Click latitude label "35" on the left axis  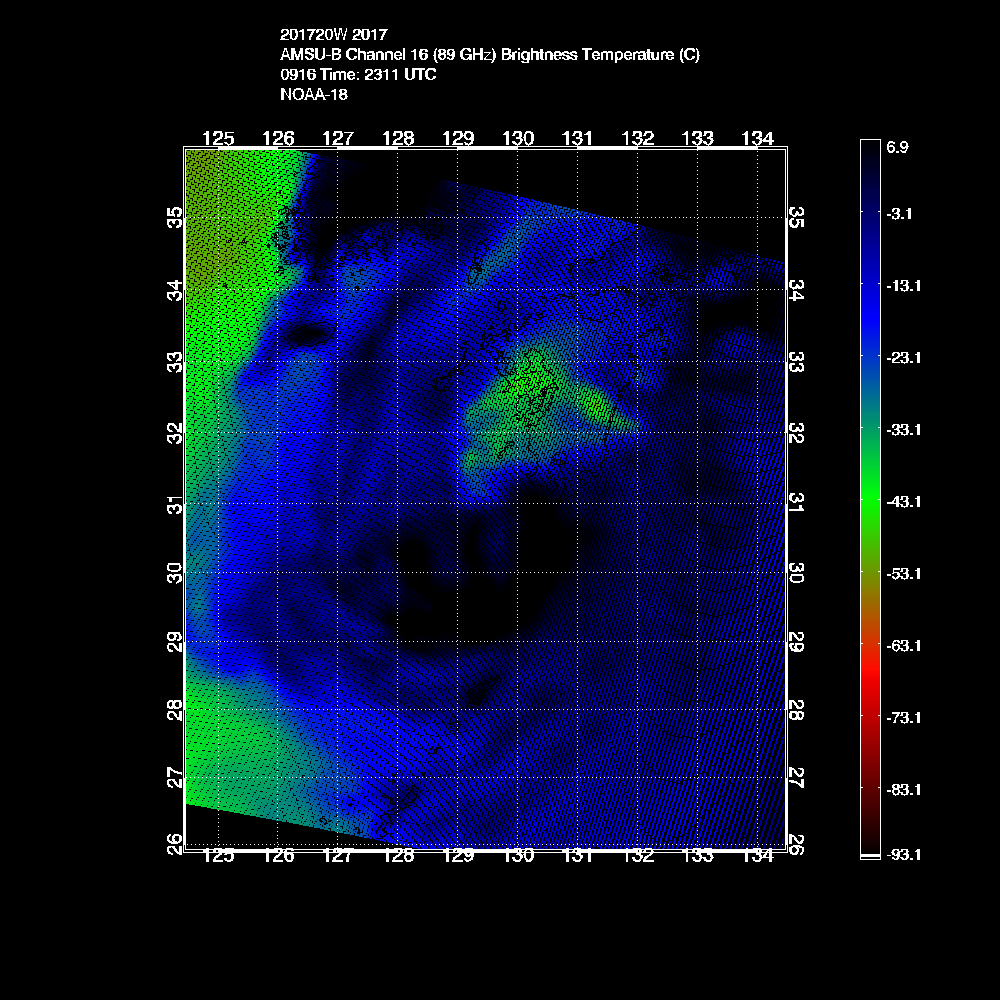pos(175,217)
